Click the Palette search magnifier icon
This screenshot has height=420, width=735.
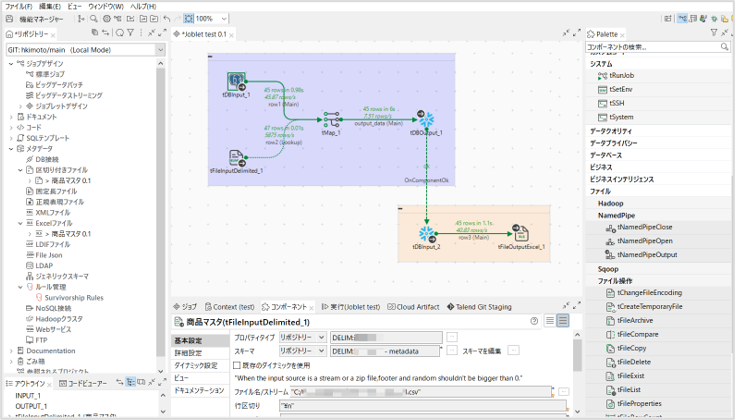pyautogui.click(x=724, y=47)
